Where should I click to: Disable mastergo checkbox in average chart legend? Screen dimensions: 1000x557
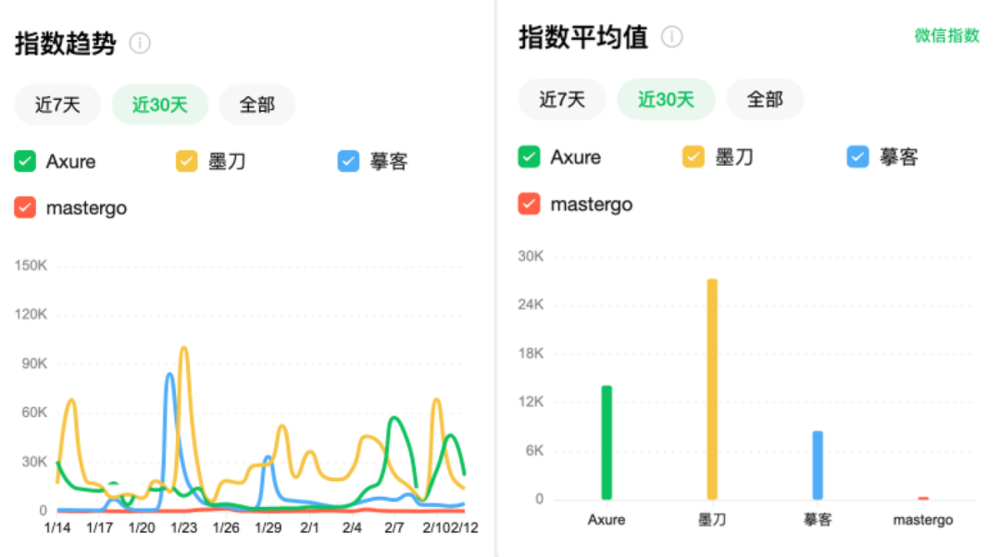point(529,204)
